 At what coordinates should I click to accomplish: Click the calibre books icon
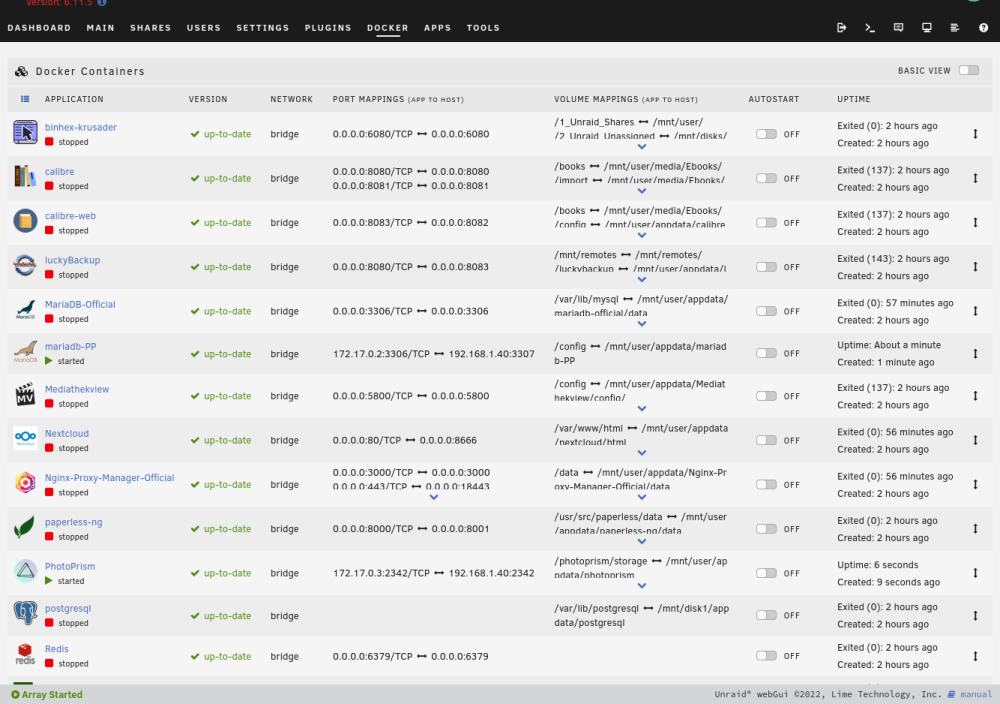pos(26,177)
